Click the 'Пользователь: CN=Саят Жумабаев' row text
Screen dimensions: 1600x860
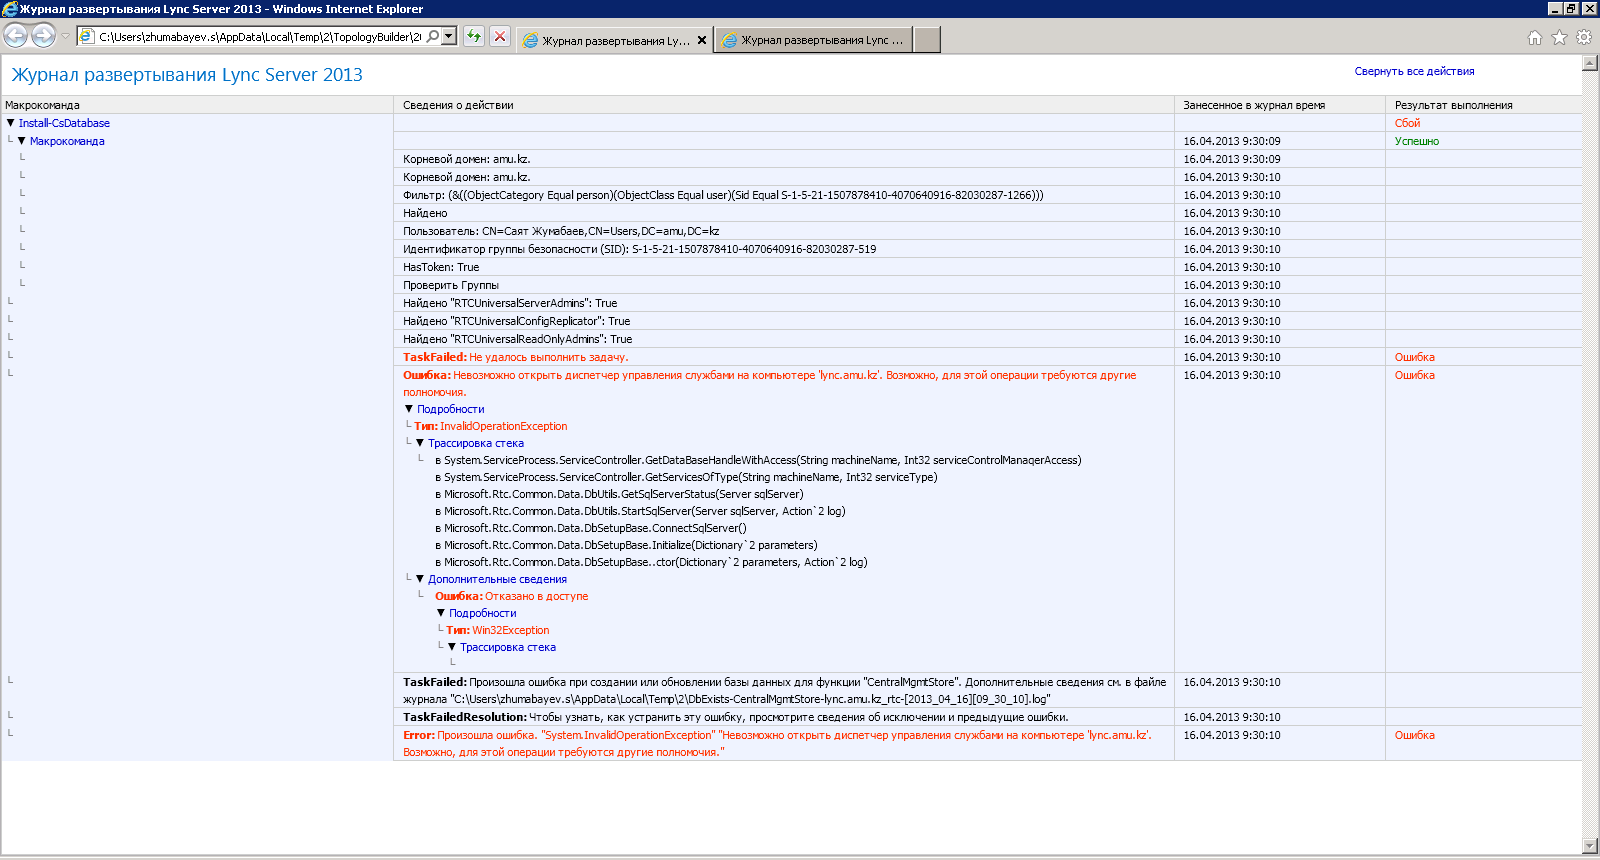pyautogui.click(x=561, y=231)
